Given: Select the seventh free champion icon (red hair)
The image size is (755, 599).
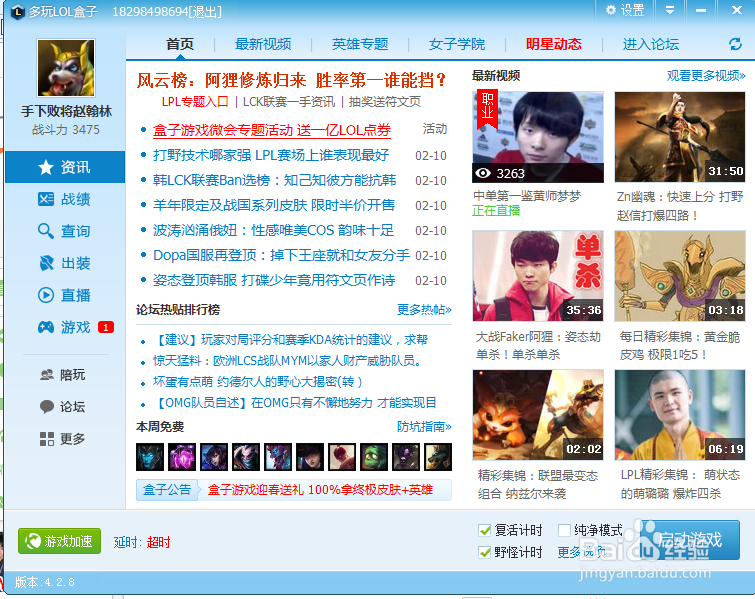Looking at the screenshot, I should (342, 457).
